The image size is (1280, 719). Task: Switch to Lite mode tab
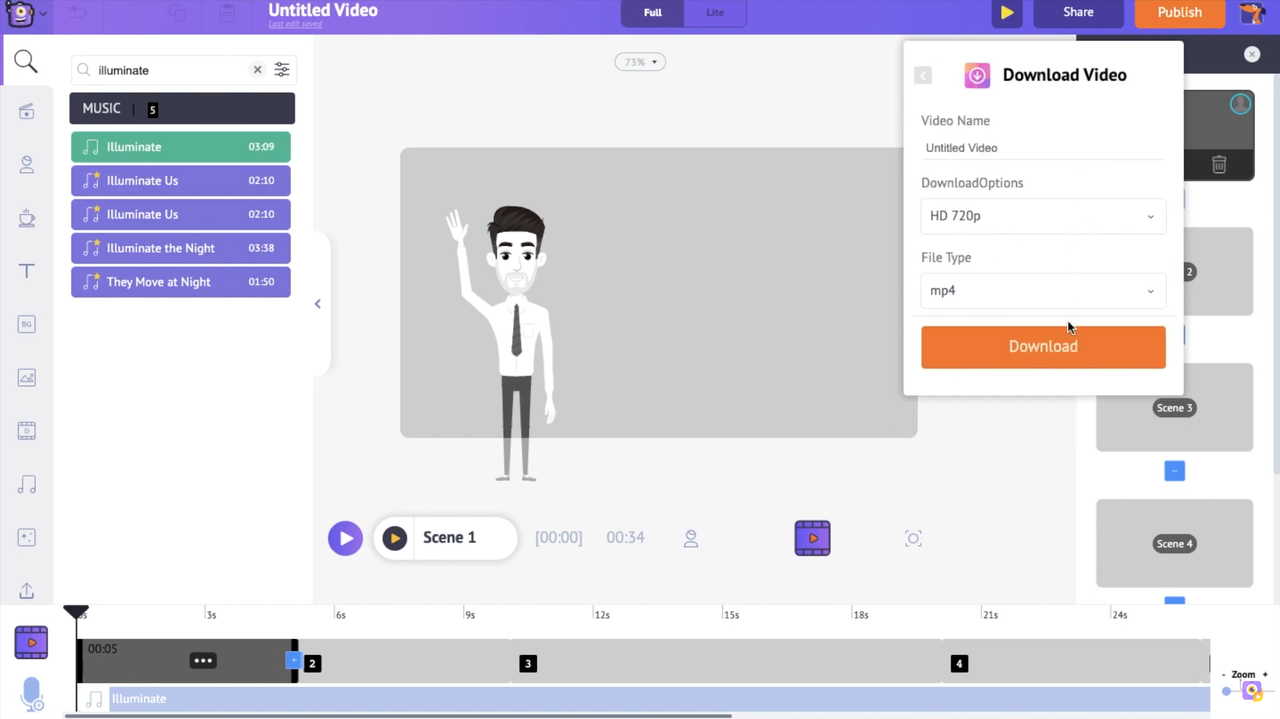[x=715, y=12]
